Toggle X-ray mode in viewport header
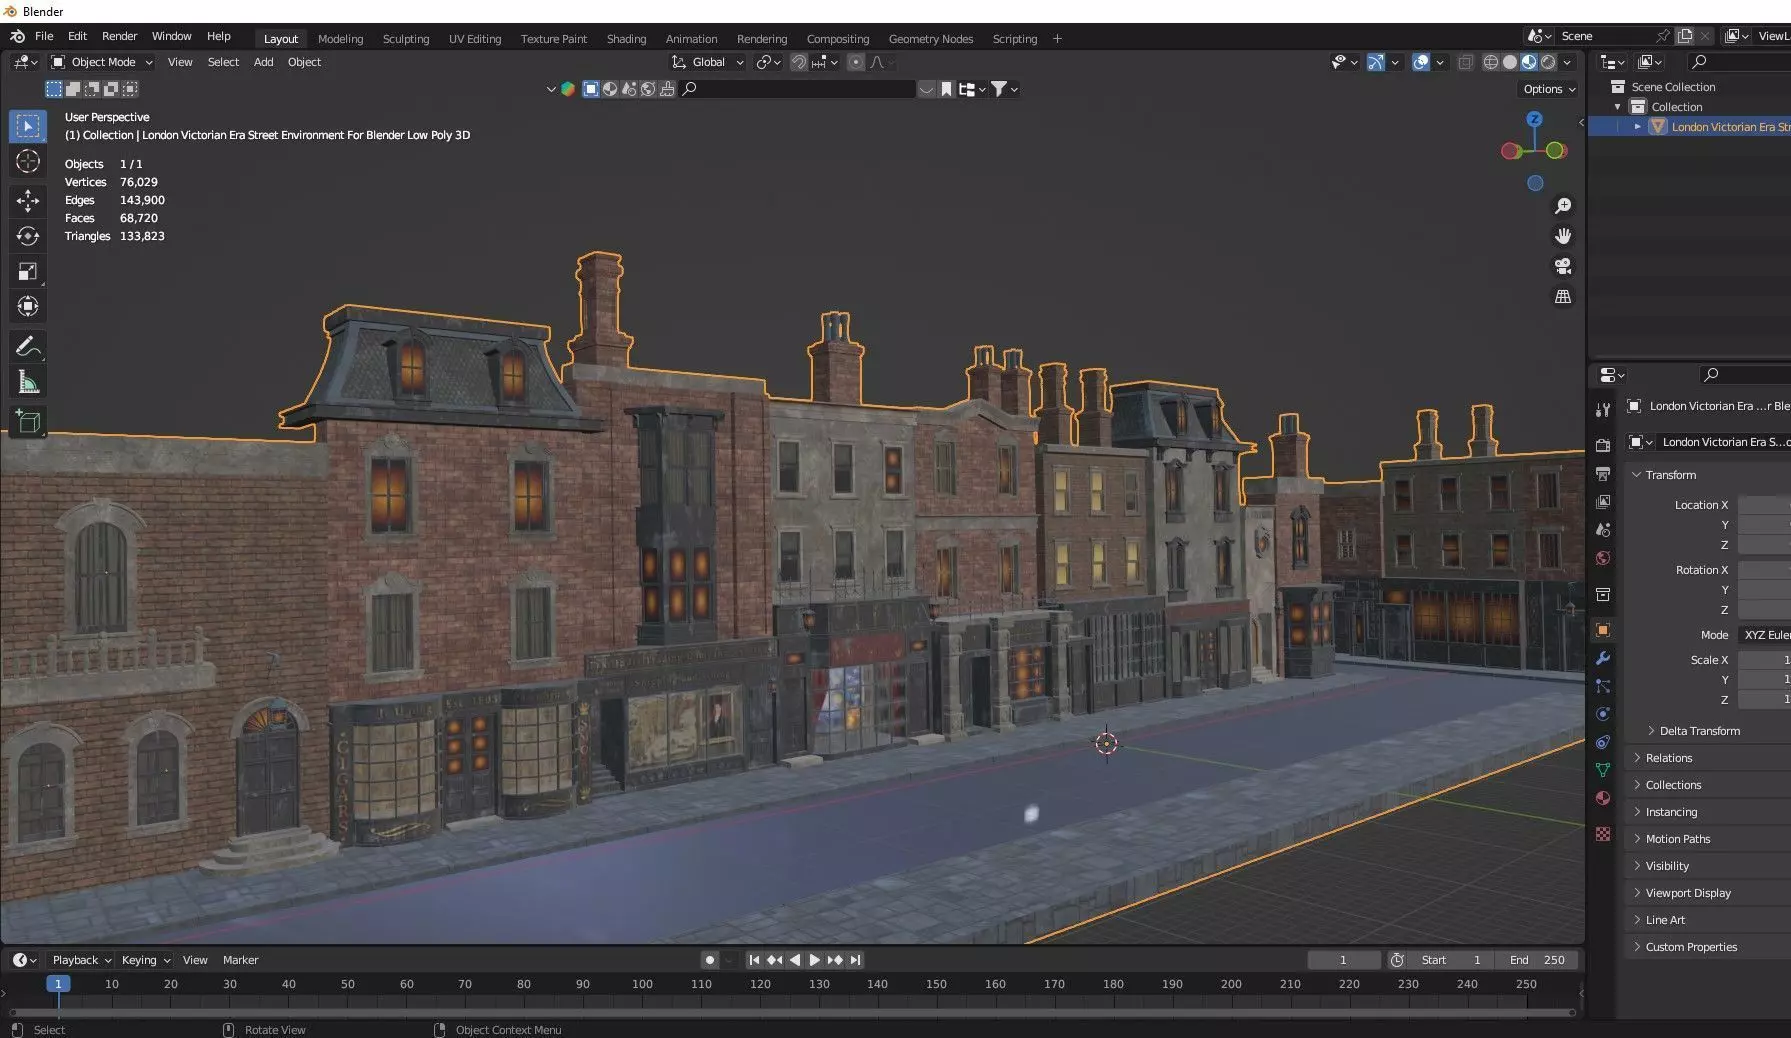 click(1465, 62)
